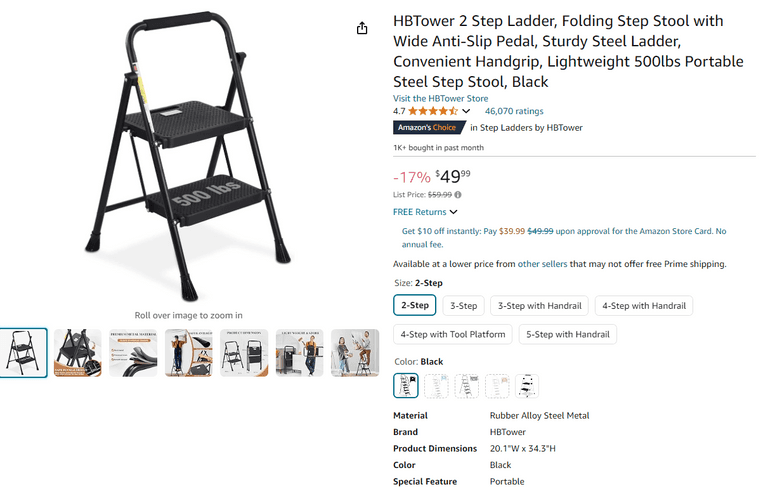Select the first black ladder thumbnail
This screenshot has height=487, width=768.
point(23,352)
